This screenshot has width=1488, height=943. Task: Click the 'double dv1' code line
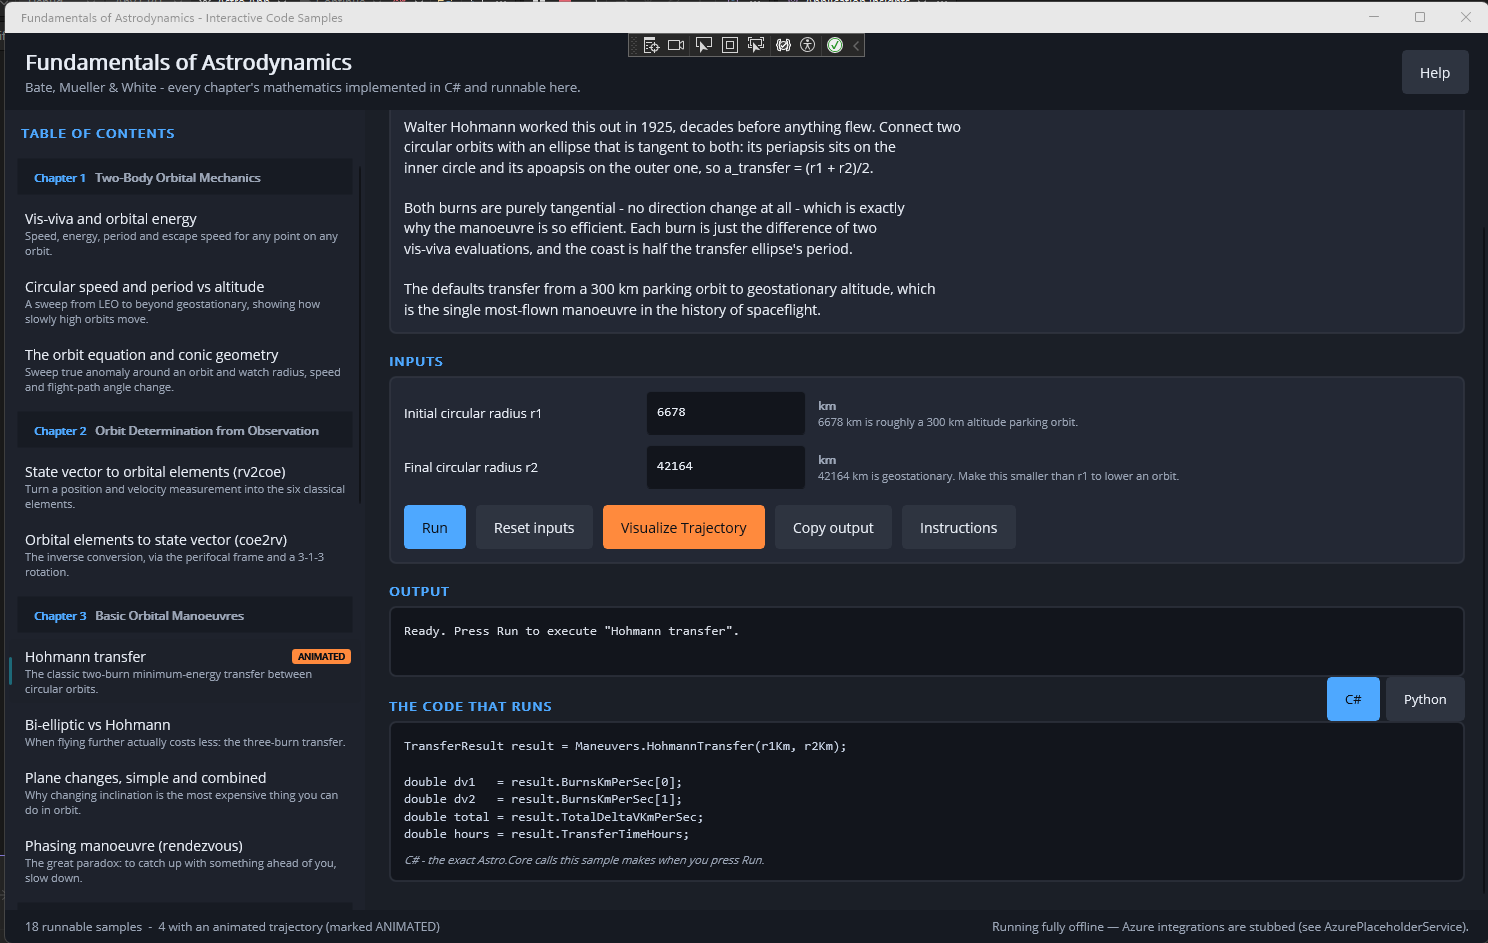click(x=543, y=782)
